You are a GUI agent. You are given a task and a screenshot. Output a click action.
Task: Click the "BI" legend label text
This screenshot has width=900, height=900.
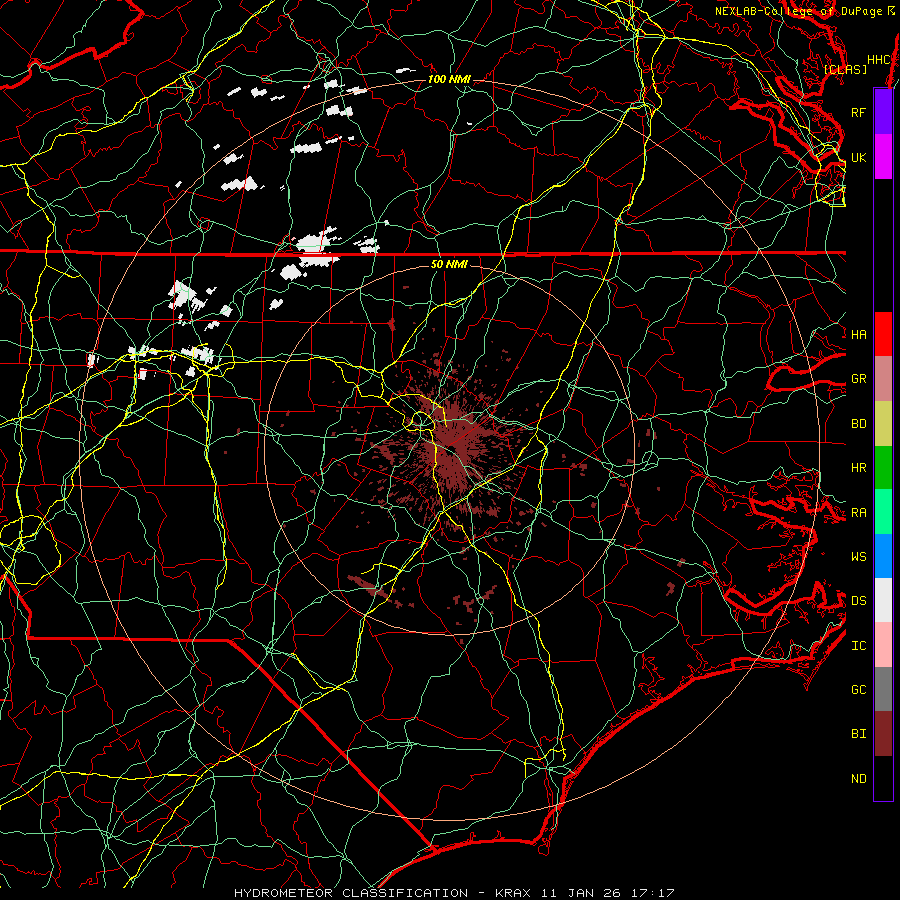tap(859, 734)
